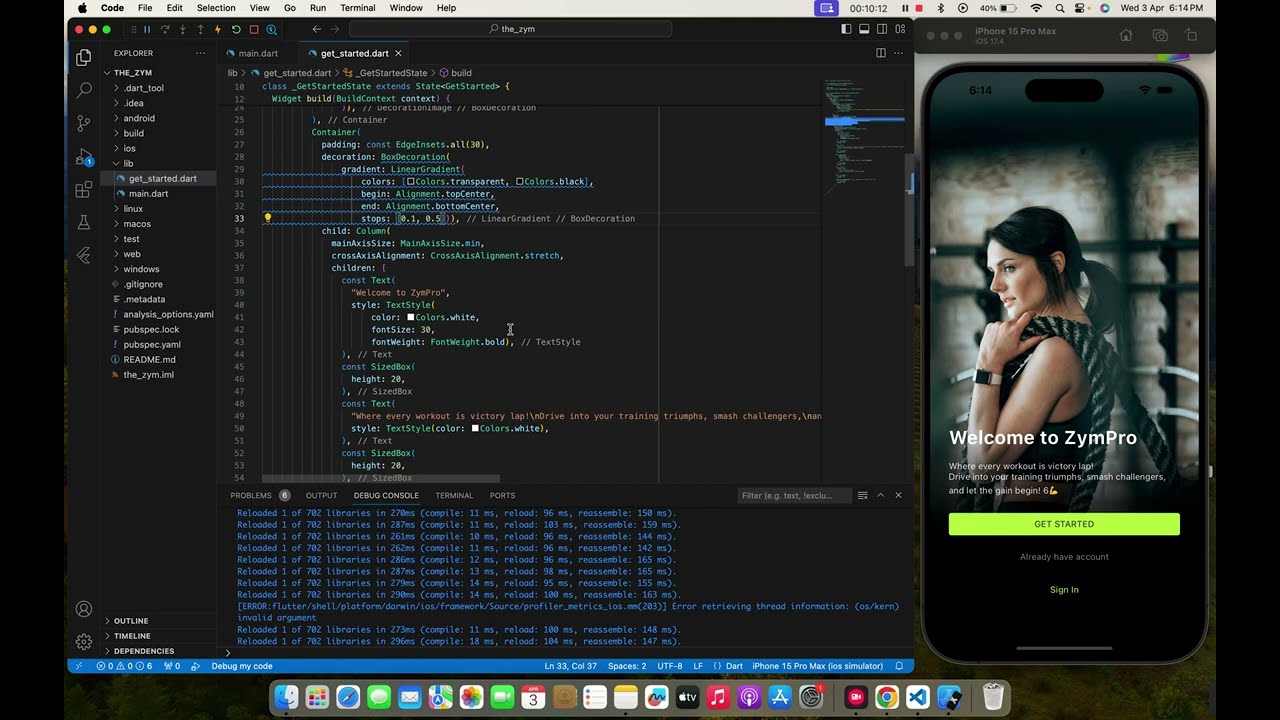Viewport: 1280px width, 720px height.
Task: Open editor More Actions ellipsis
Action: (x=899, y=53)
